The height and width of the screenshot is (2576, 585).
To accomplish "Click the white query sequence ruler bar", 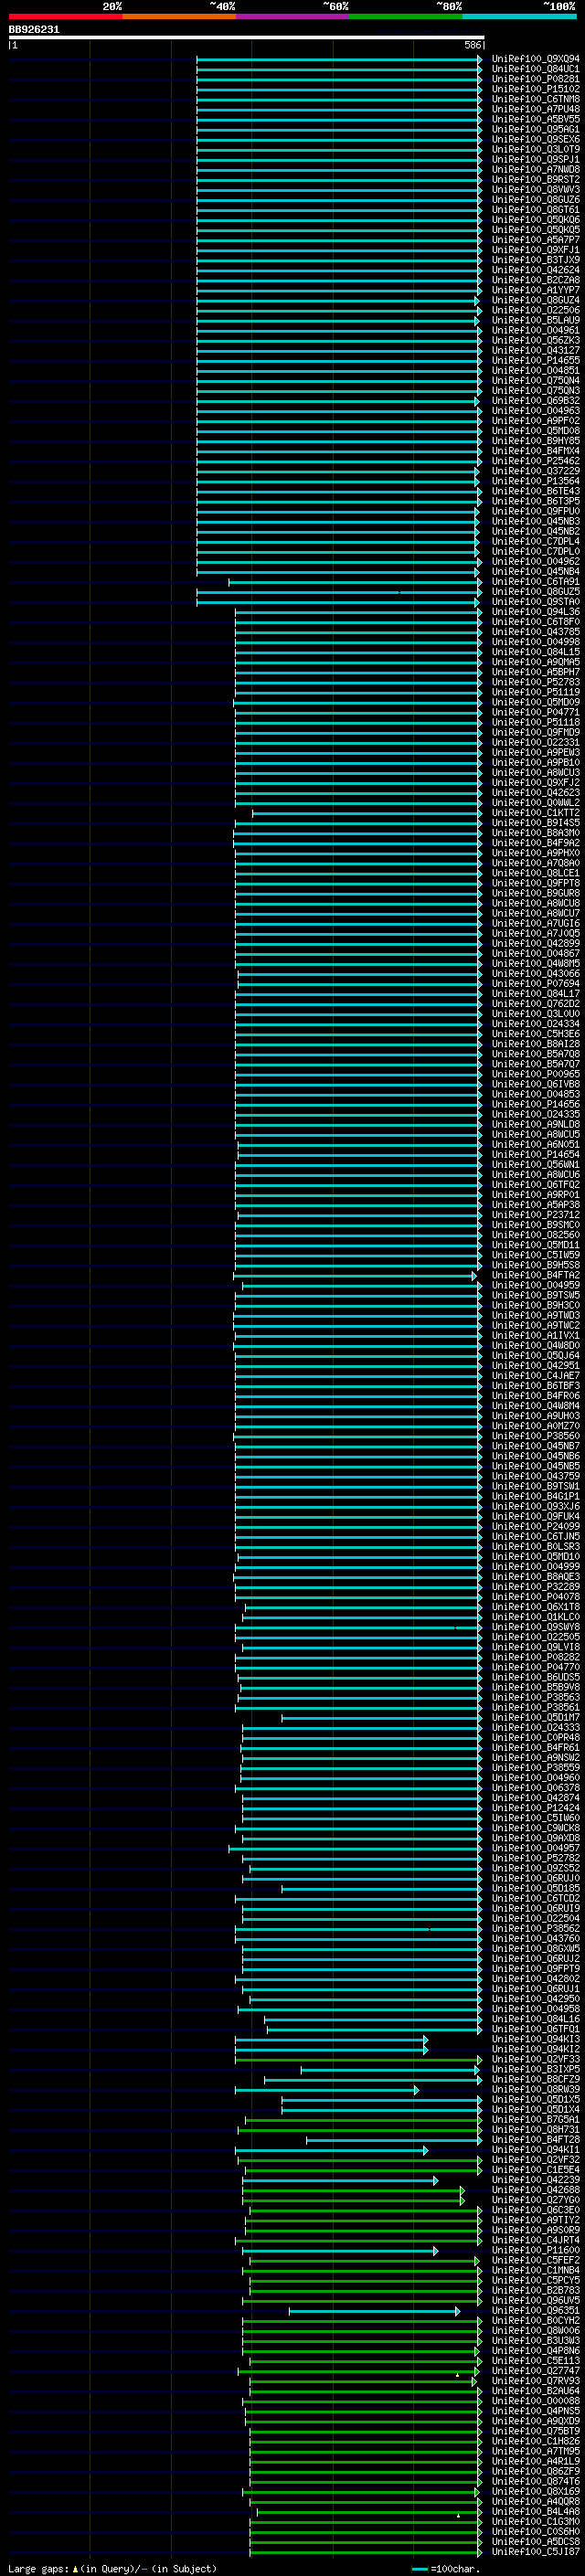I will [246, 38].
